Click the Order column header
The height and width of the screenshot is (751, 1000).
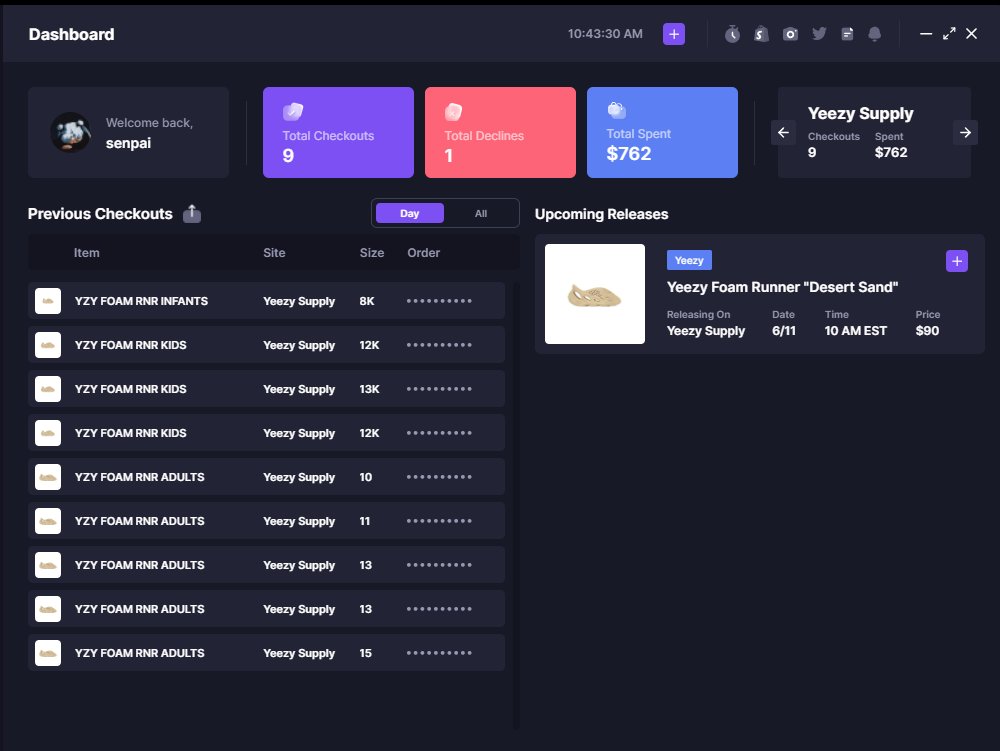point(423,253)
